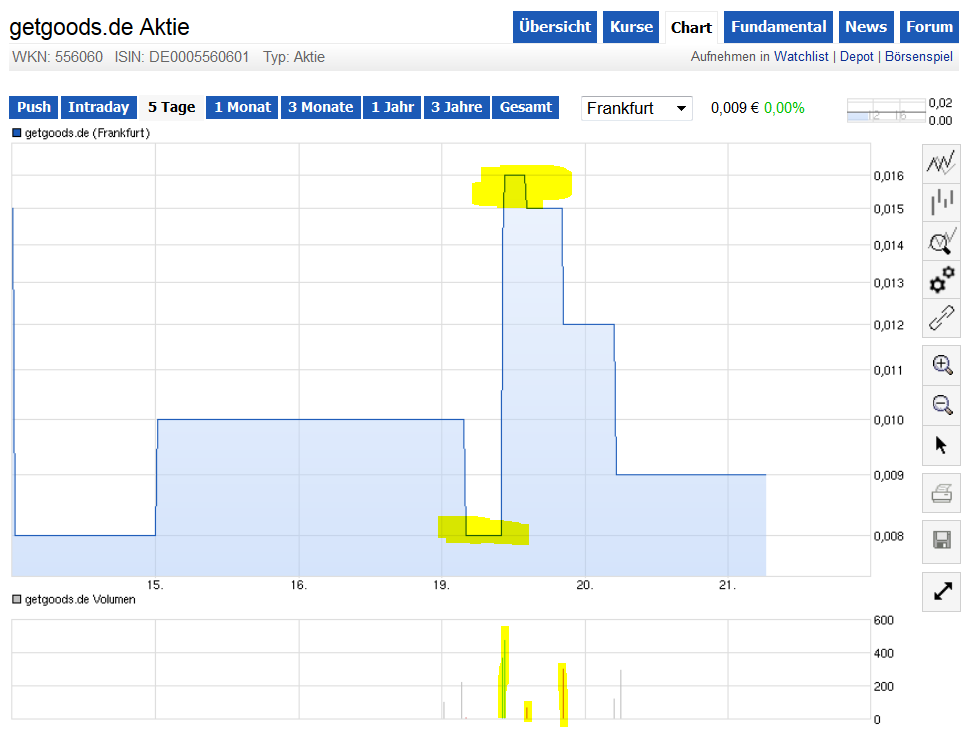The height and width of the screenshot is (734, 968).
Task: Zoom out with the minus magnifier
Action: coord(941,404)
